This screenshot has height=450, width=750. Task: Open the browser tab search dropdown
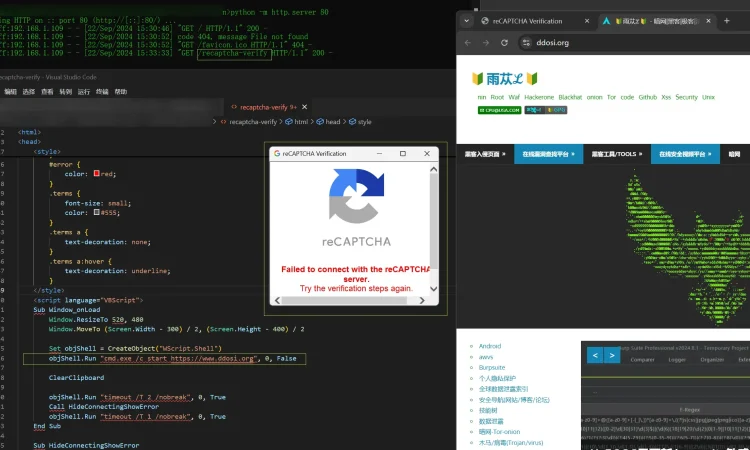click(x=466, y=21)
